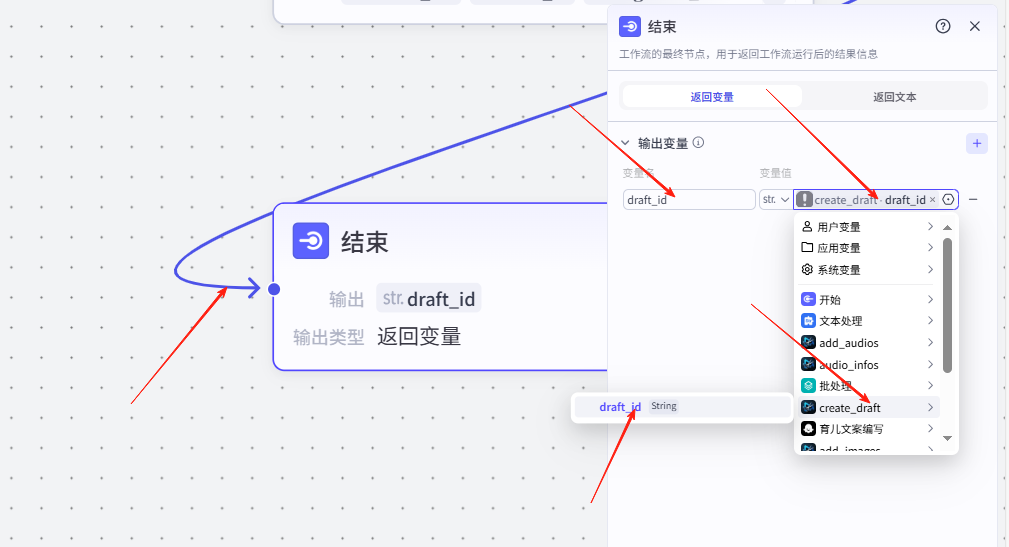Open the str. type dropdown
The width and height of the screenshot is (1009, 547).
point(776,200)
